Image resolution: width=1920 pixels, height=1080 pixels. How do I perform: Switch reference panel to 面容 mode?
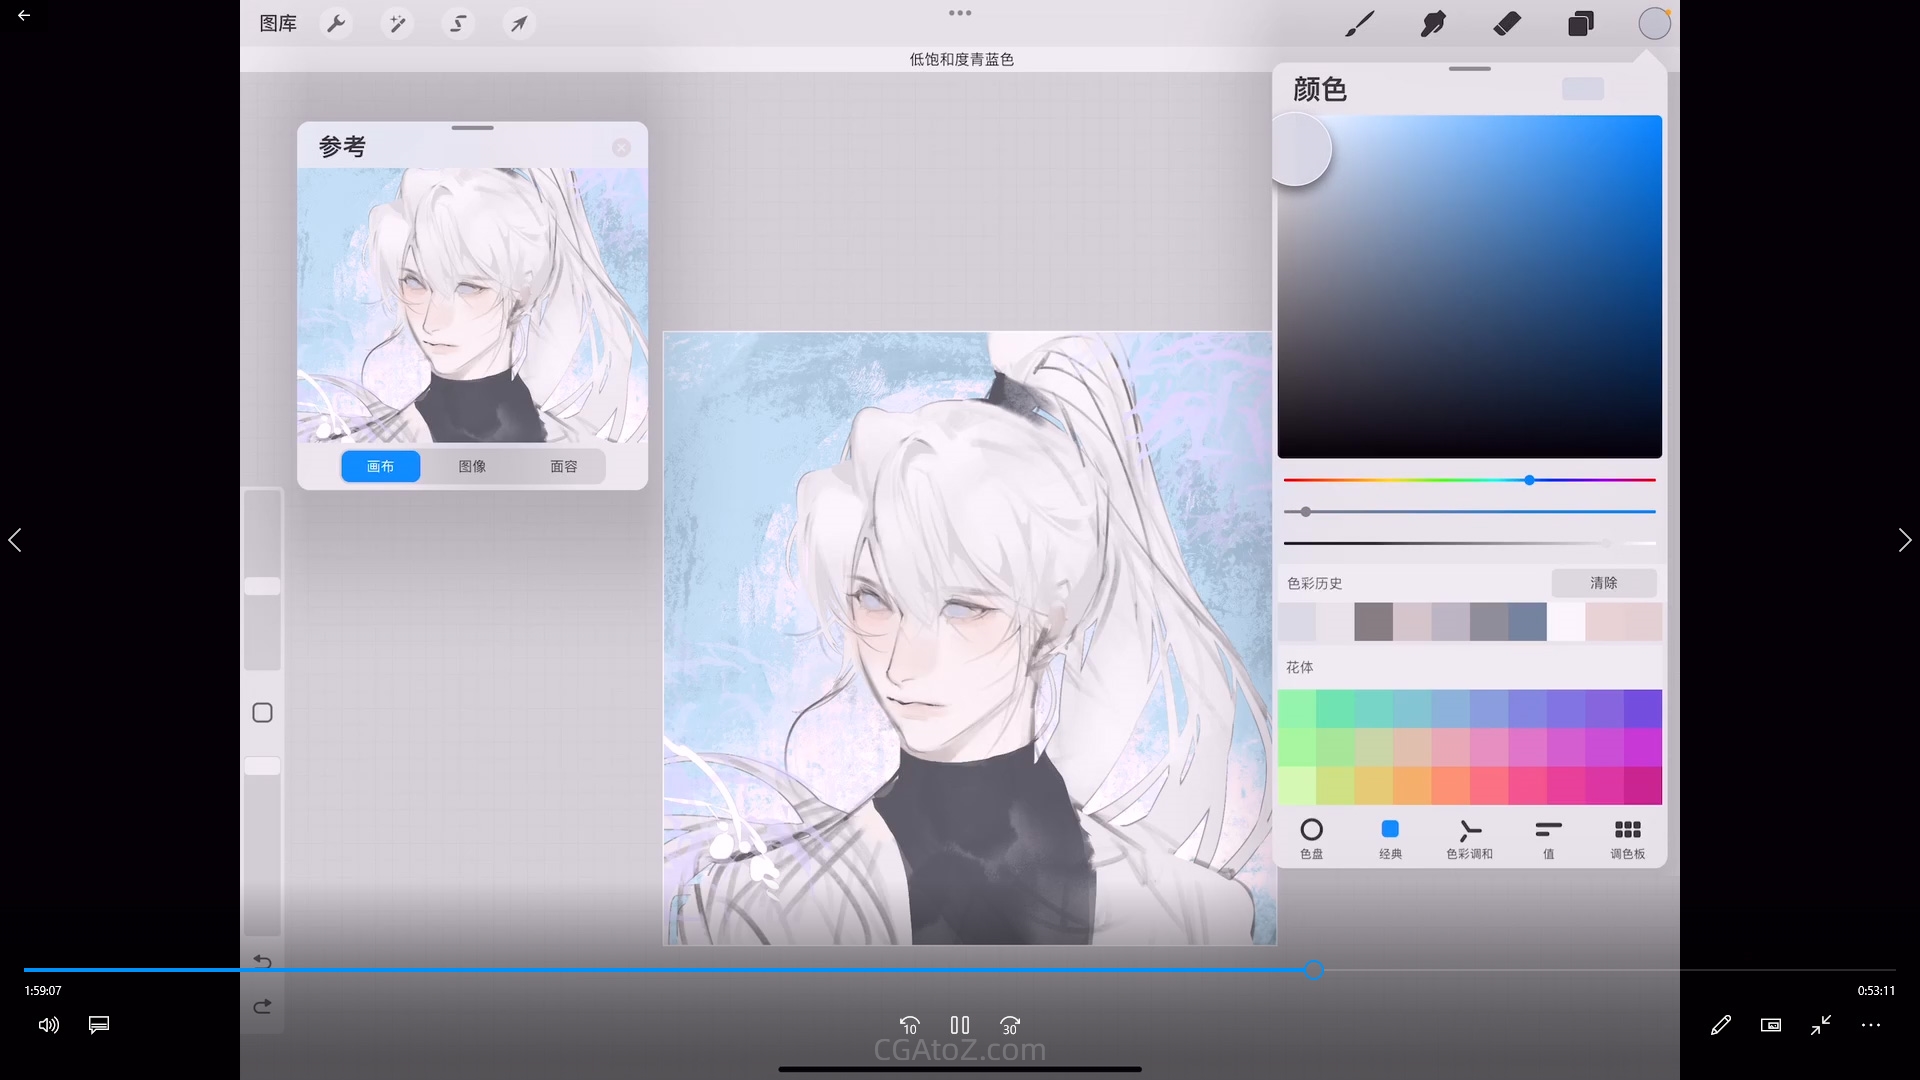pyautogui.click(x=564, y=466)
